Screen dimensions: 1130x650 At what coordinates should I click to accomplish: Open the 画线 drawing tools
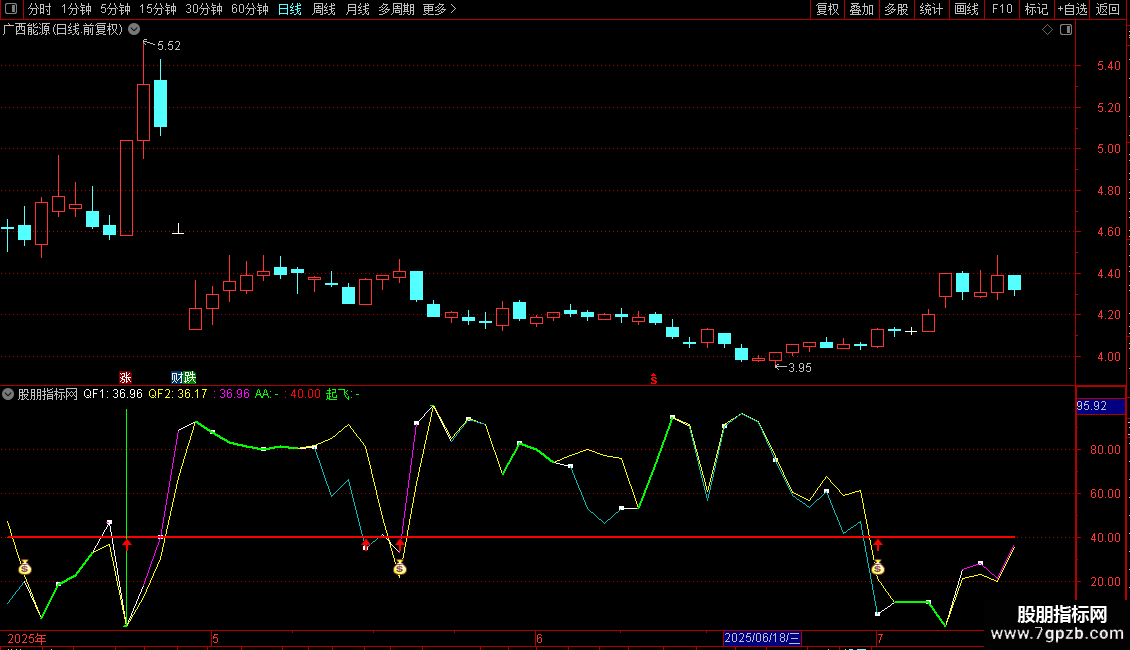coord(966,9)
